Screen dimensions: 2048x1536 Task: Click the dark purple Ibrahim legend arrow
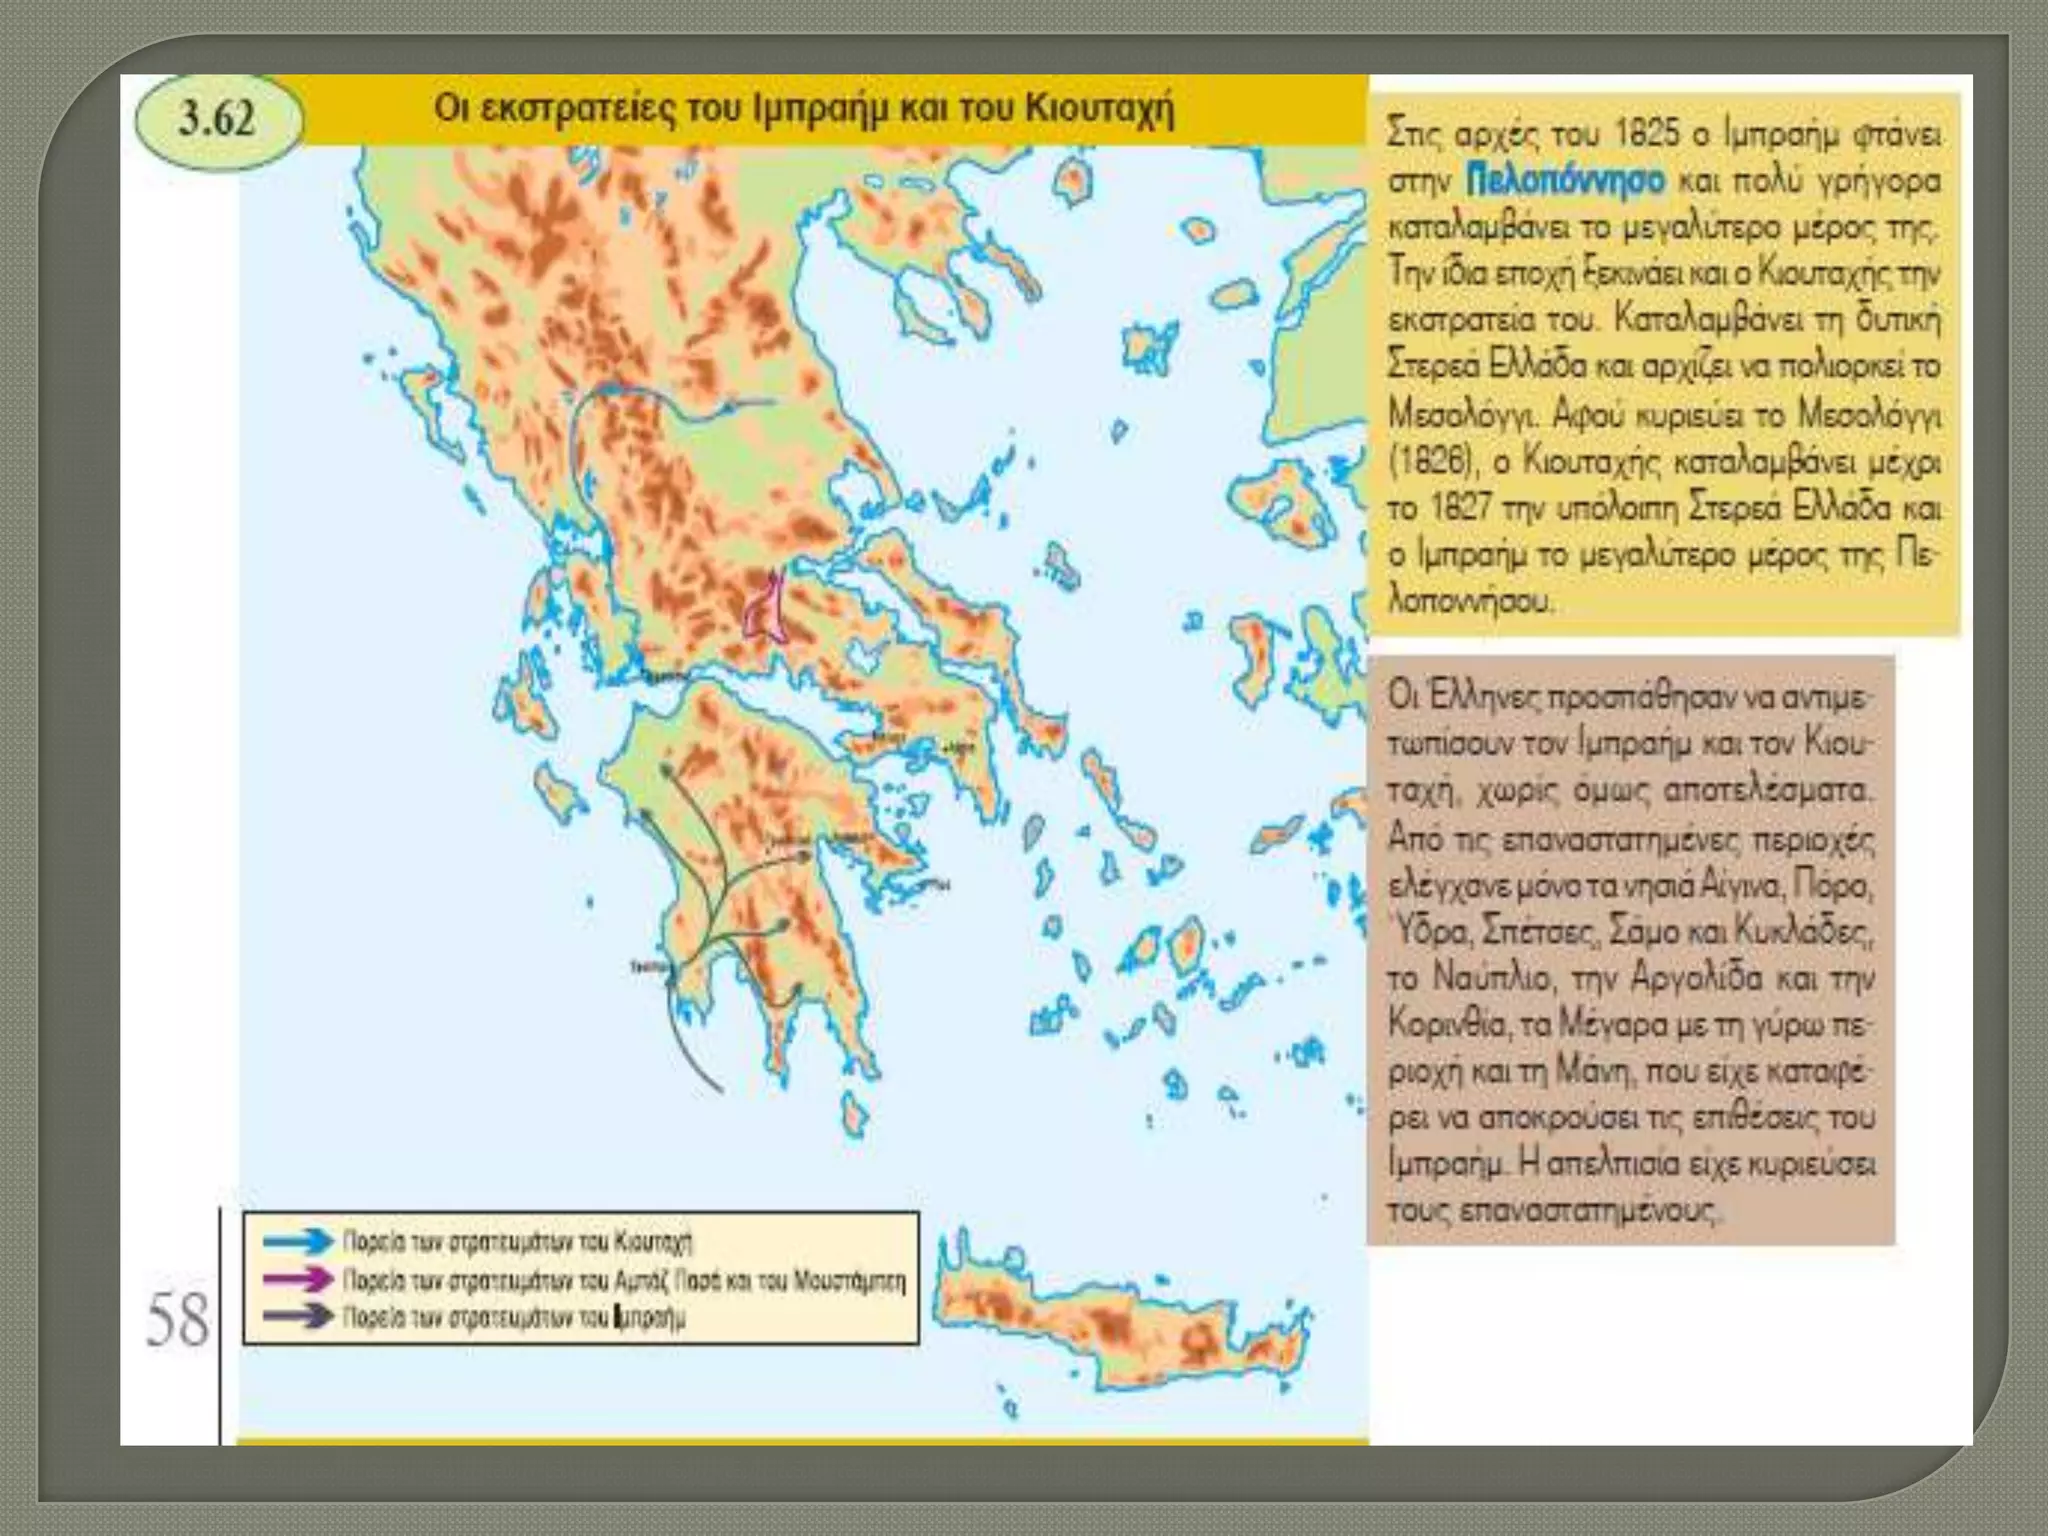(298, 1317)
